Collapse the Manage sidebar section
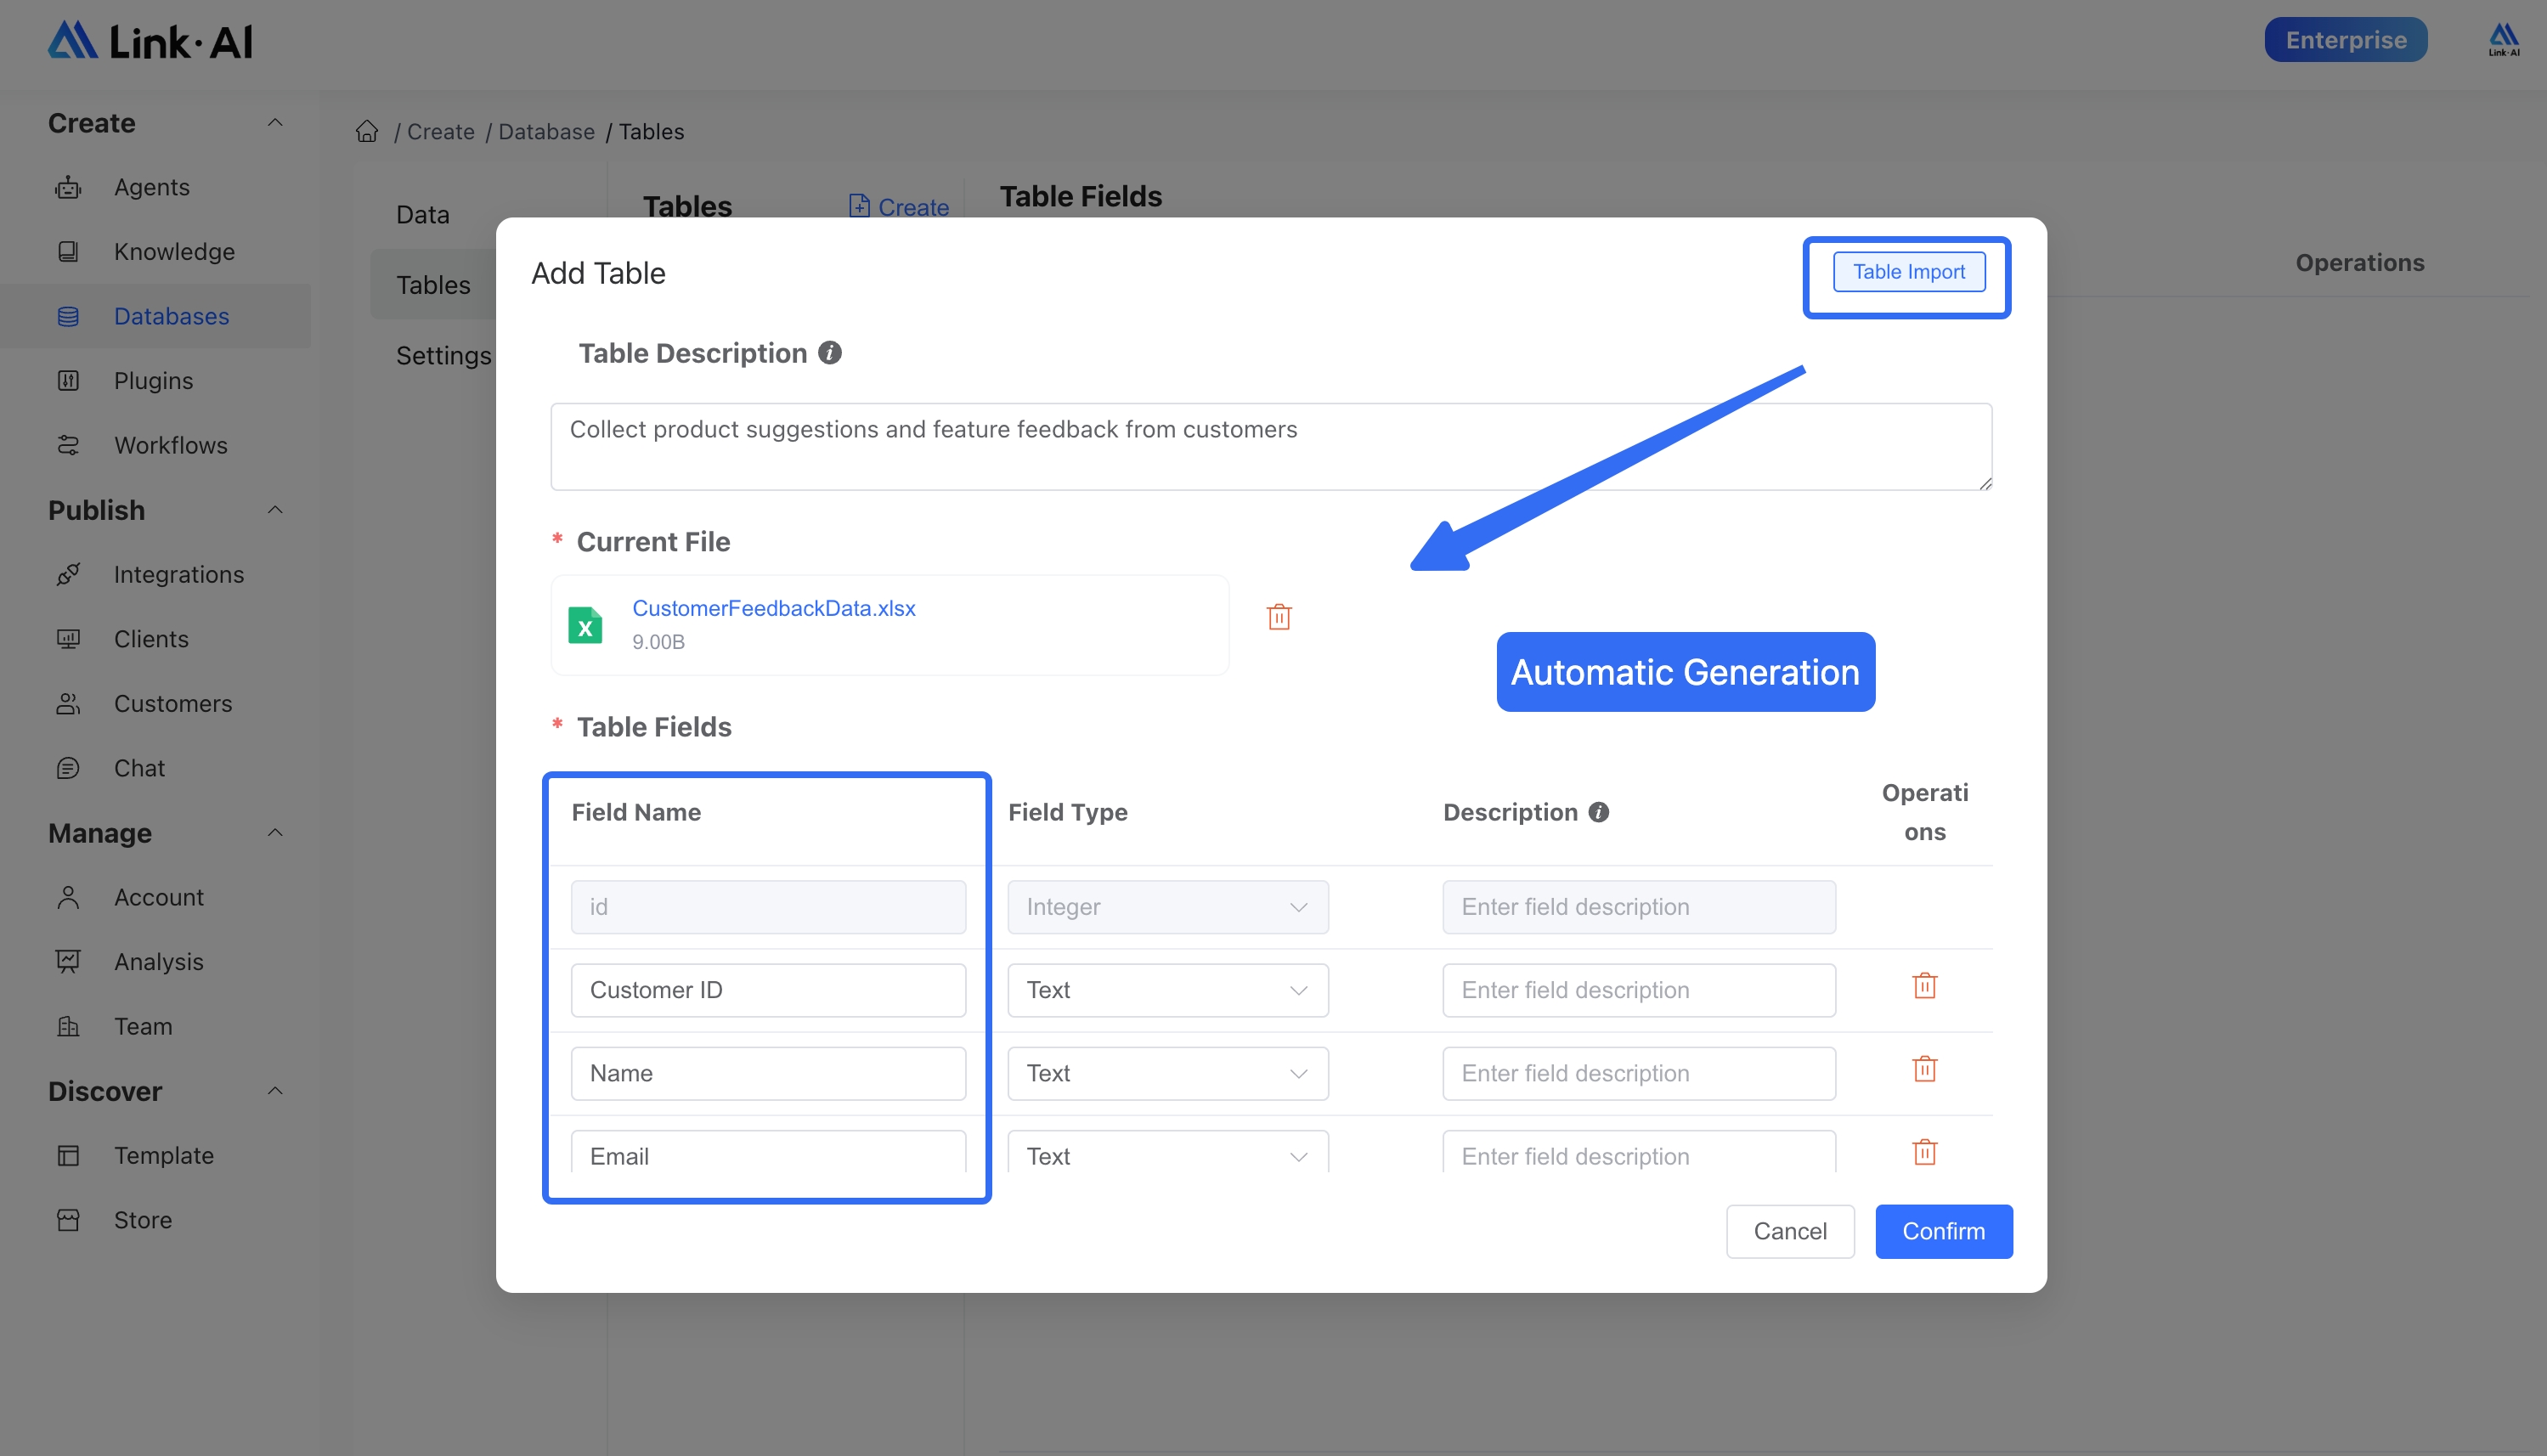Screen dimensions: 2547x1456 click(x=275, y=833)
